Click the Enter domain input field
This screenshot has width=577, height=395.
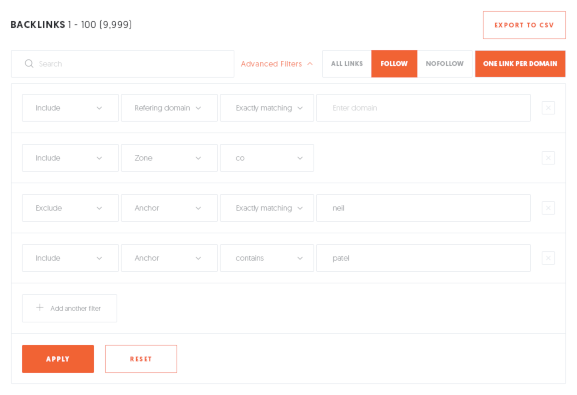423,108
